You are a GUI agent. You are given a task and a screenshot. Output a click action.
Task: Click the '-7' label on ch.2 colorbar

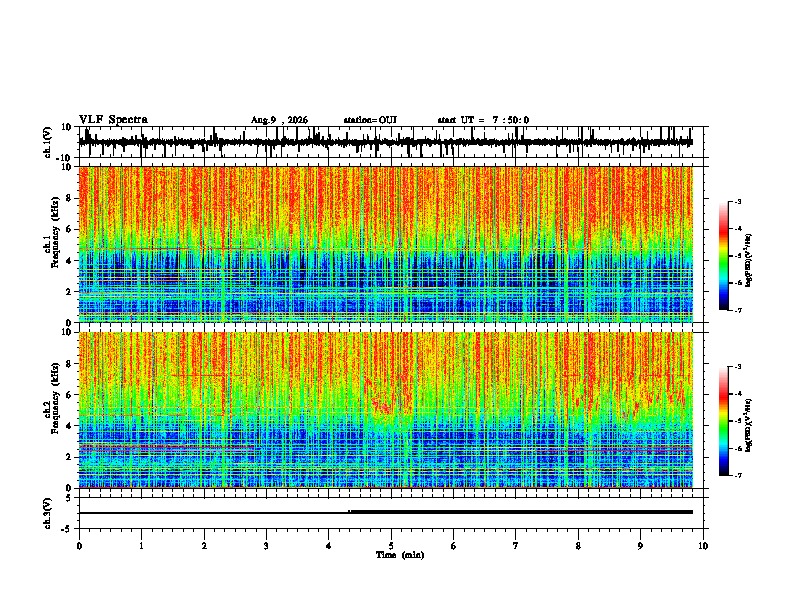coord(737,475)
